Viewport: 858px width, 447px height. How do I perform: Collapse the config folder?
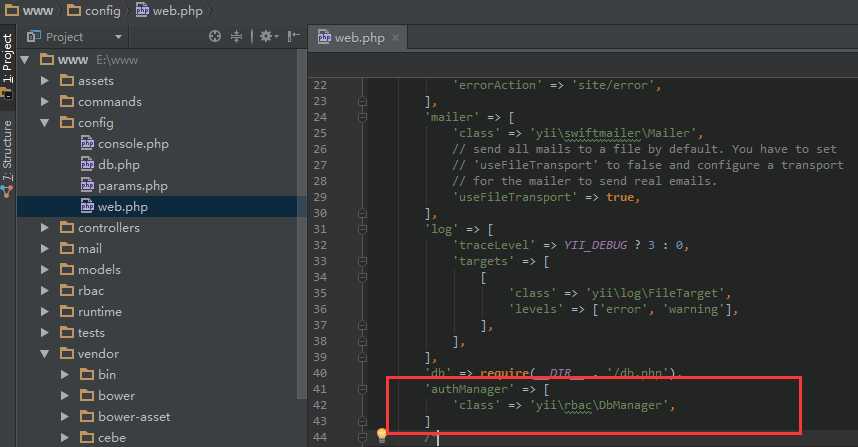click(45, 123)
